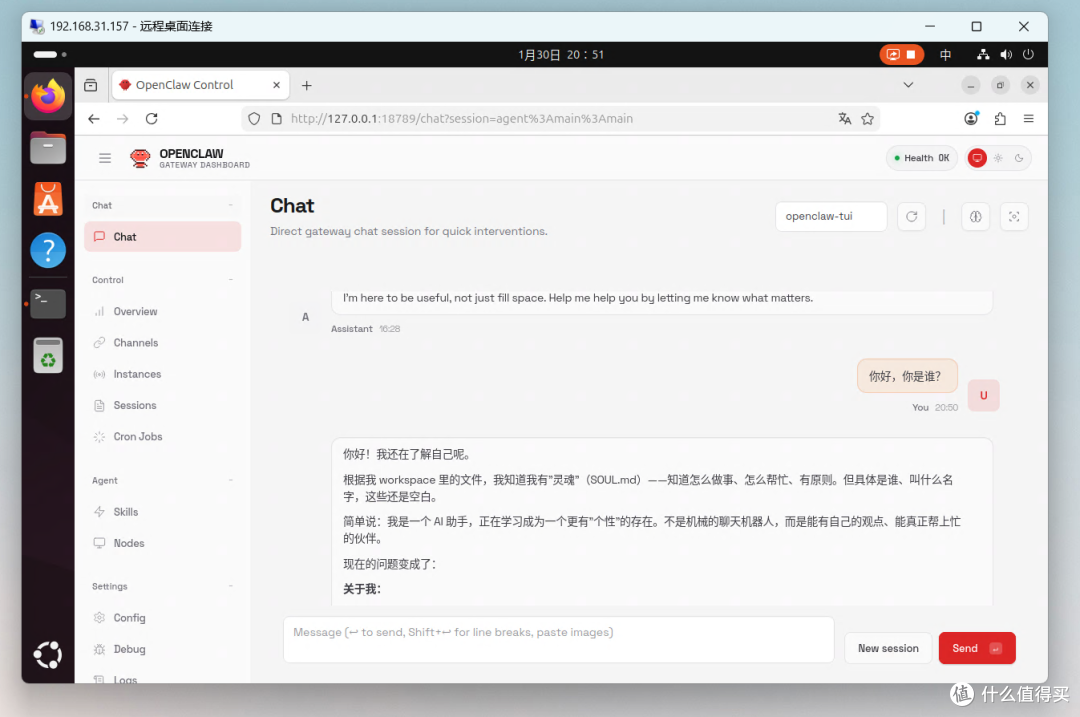
Task: Open the volume icon in top bar
Action: pos(1006,54)
